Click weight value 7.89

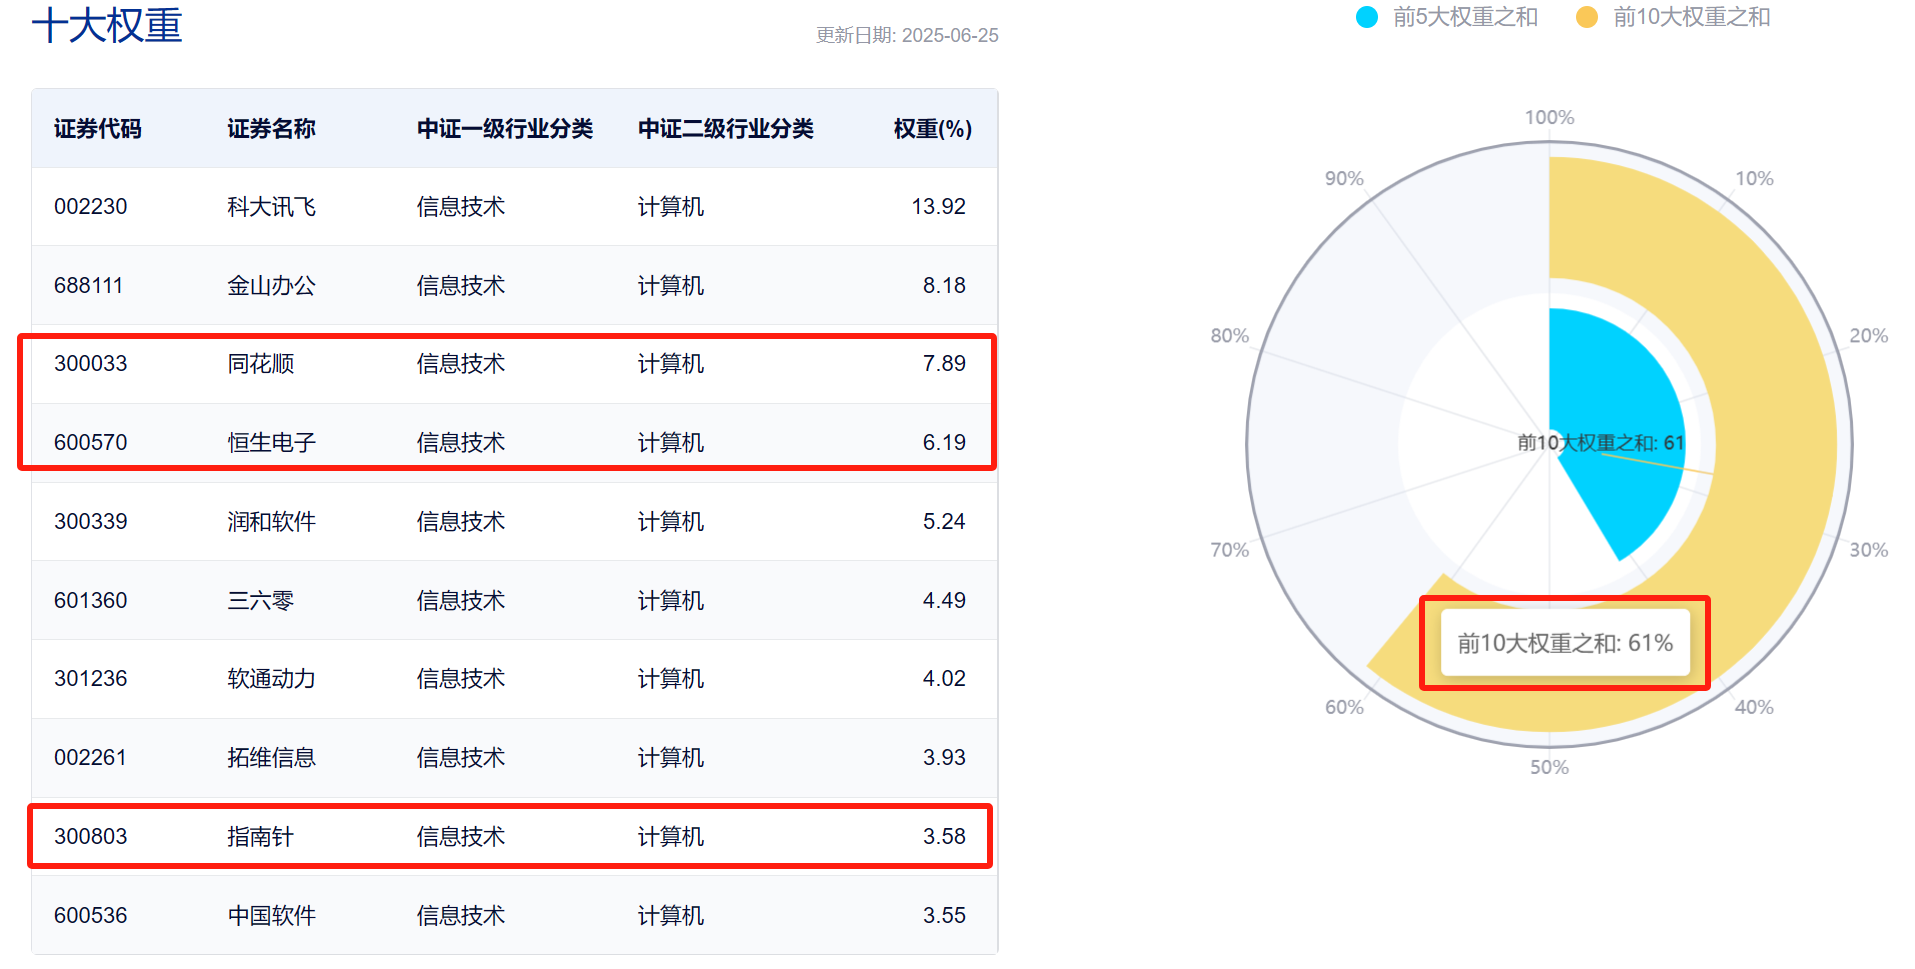click(x=944, y=364)
